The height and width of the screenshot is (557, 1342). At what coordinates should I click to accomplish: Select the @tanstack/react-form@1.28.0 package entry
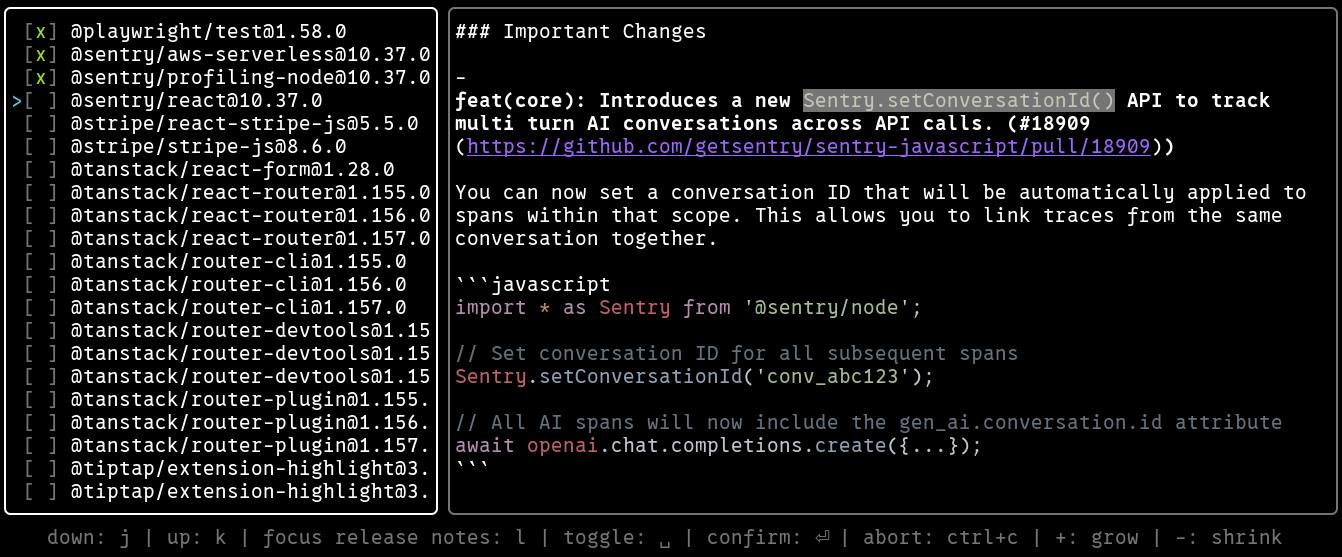pos(232,170)
